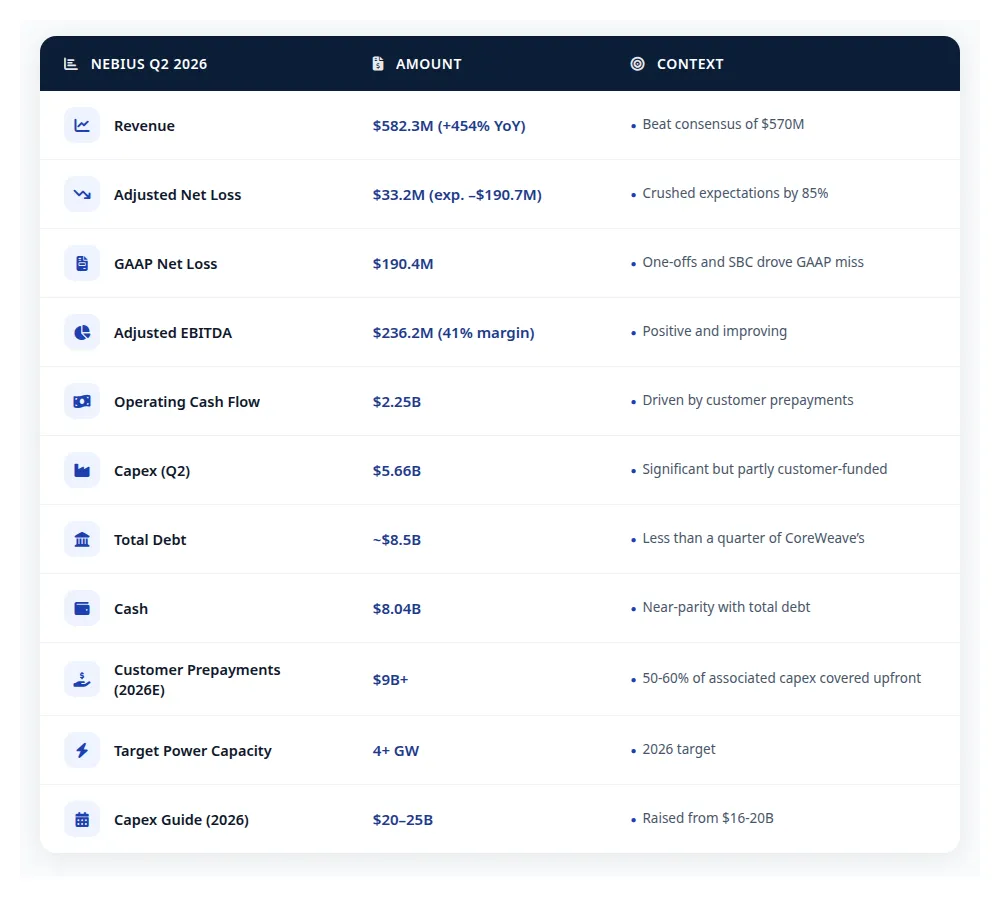Select the banknote icon for Operating Cash Flow
The image size is (1000, 897).
pos(82,401)
